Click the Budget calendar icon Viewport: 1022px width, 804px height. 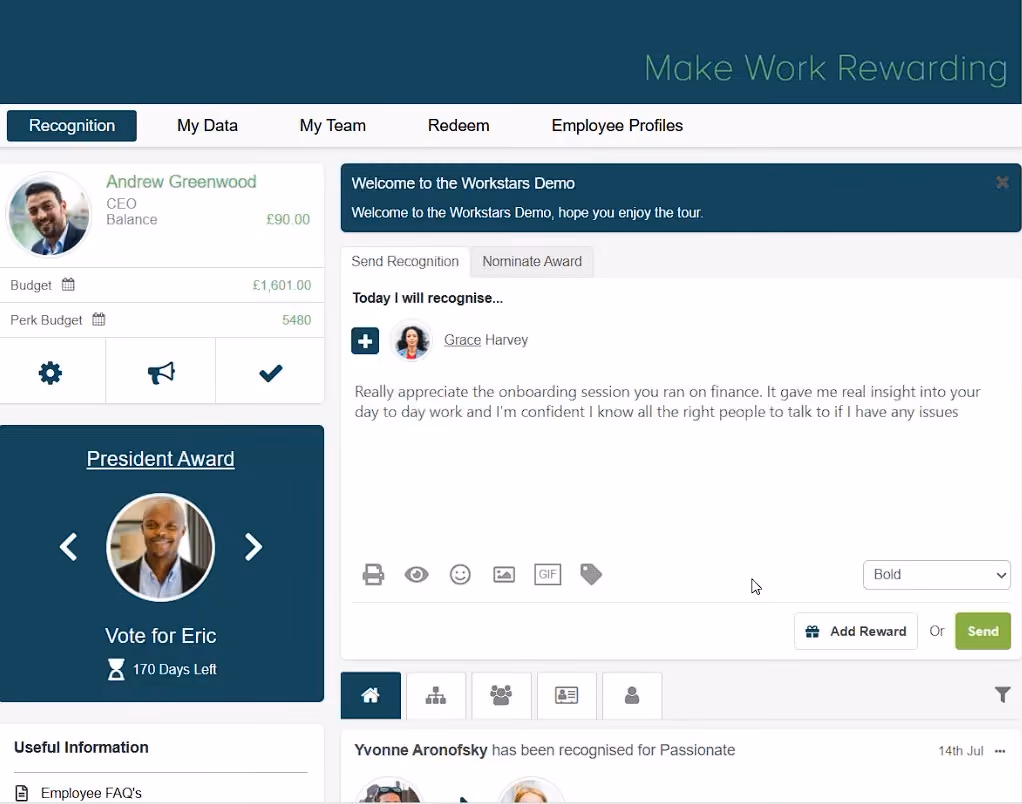[68, 285]
